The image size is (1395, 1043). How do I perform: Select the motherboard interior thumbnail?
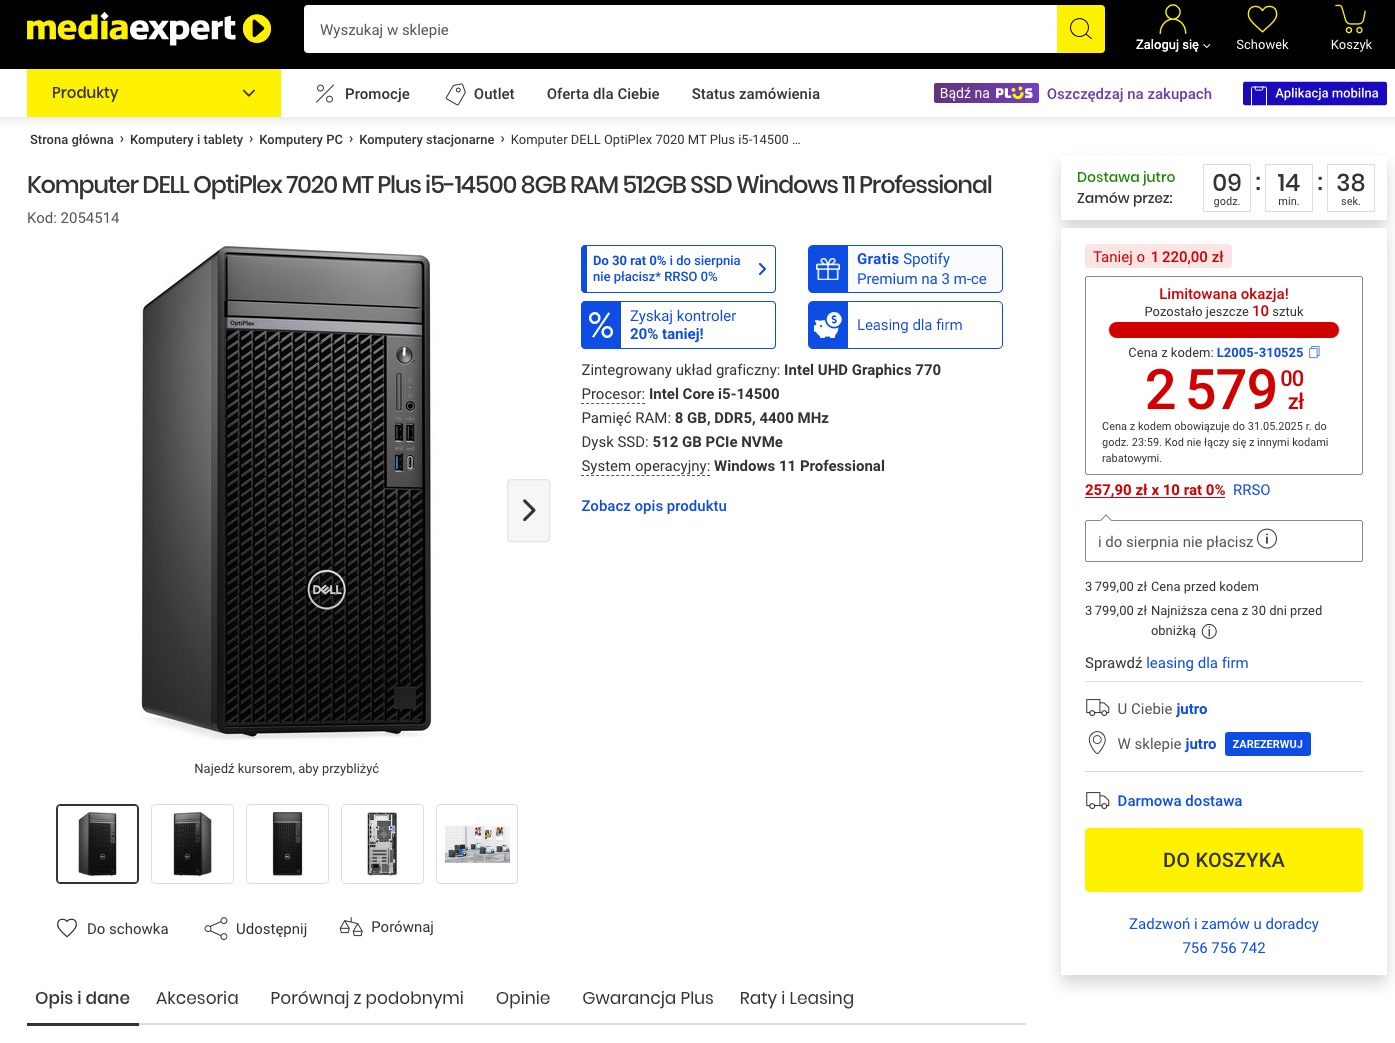(x=382, y=843)
